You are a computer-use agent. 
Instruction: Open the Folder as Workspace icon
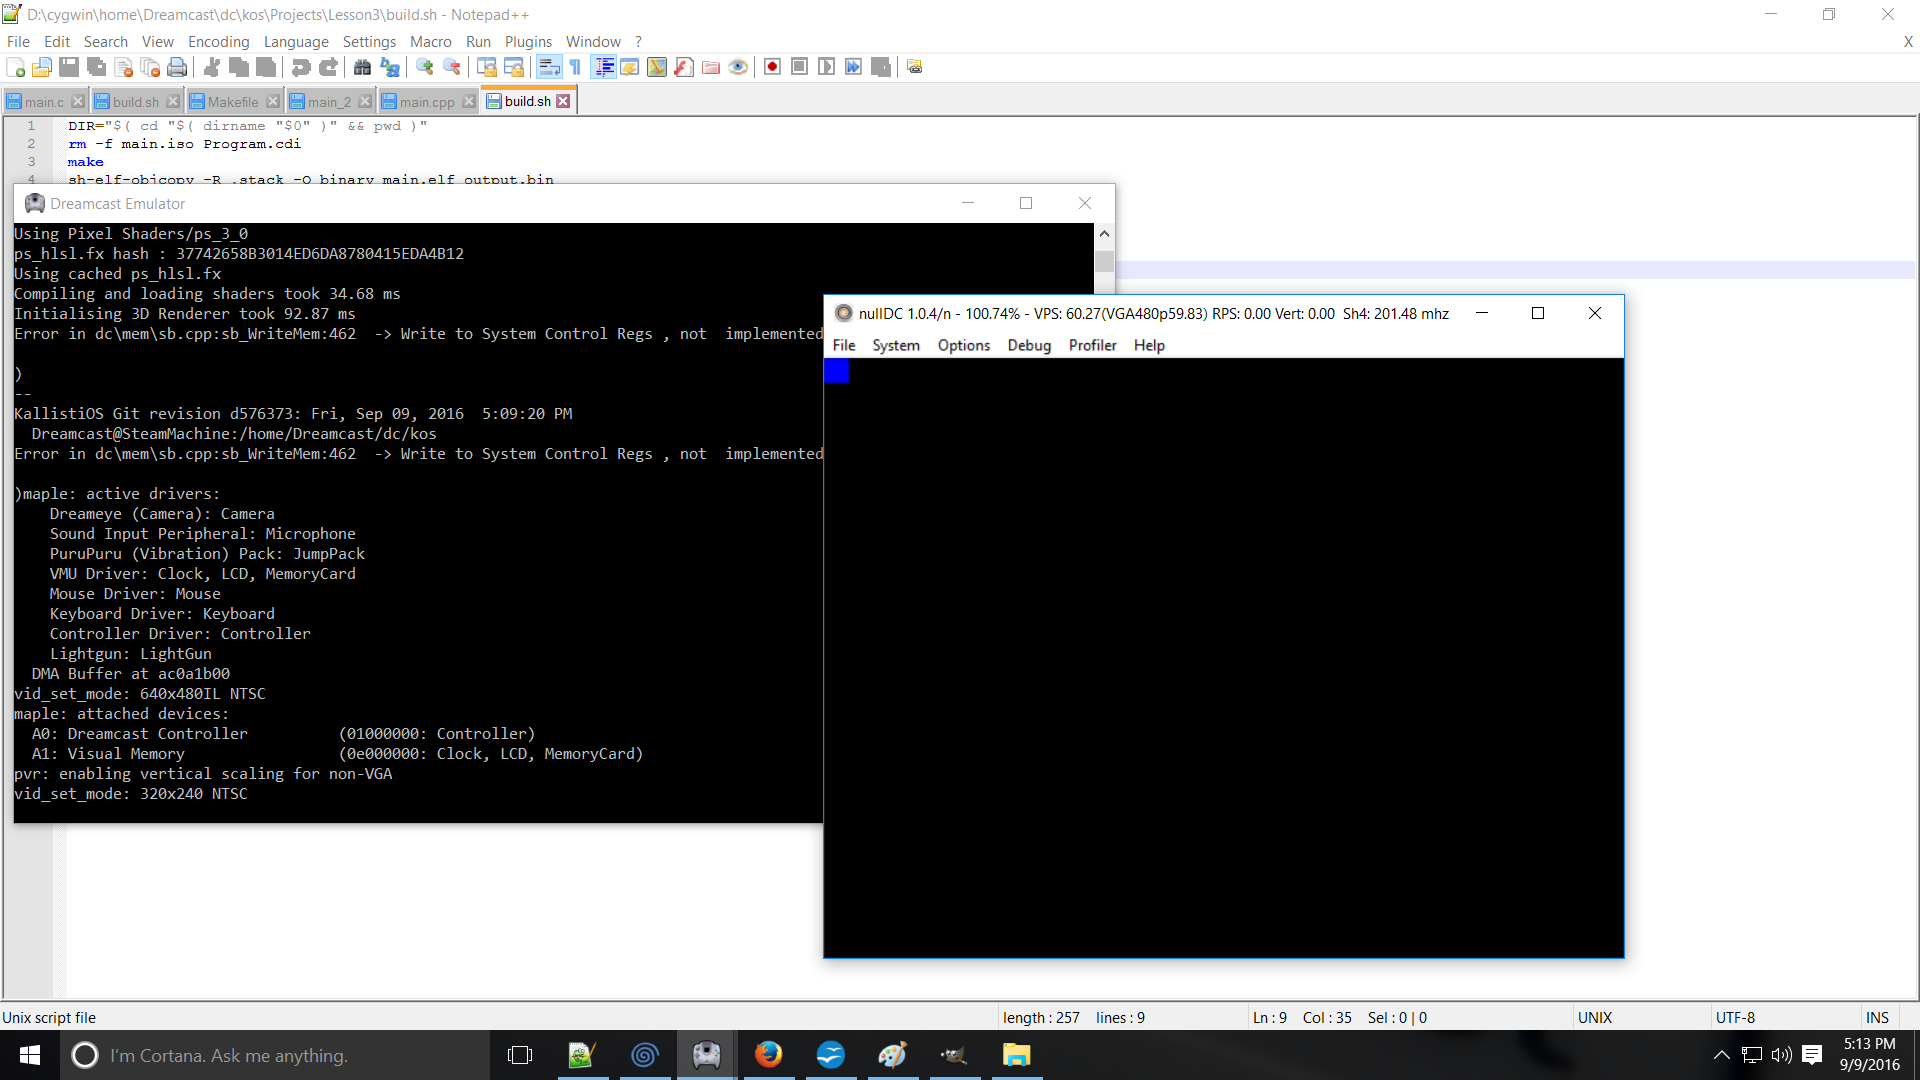click(x=711, y=67)
